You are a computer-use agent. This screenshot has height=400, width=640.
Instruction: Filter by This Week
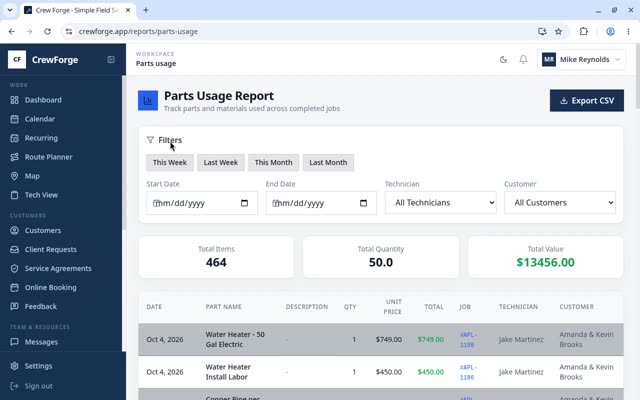tap(170, 162)
